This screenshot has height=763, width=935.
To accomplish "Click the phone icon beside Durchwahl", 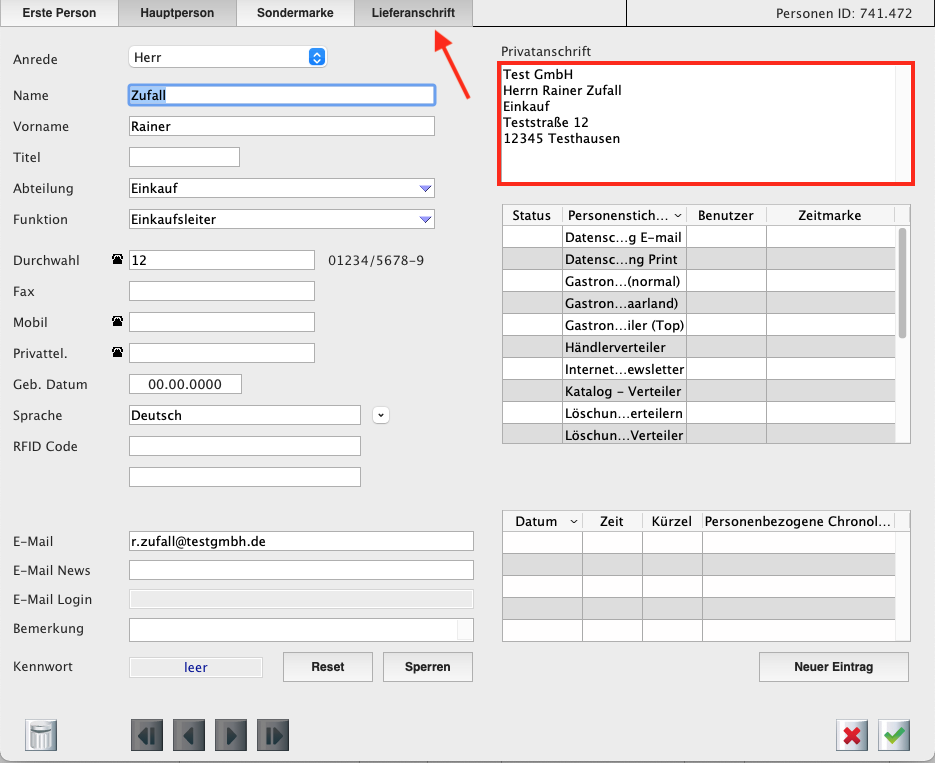I will tap(118, 260).
